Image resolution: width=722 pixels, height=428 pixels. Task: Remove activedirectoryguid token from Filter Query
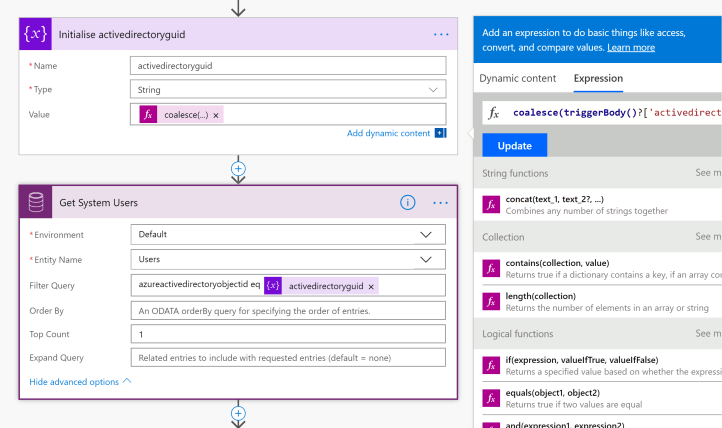(x=371, y=286)
